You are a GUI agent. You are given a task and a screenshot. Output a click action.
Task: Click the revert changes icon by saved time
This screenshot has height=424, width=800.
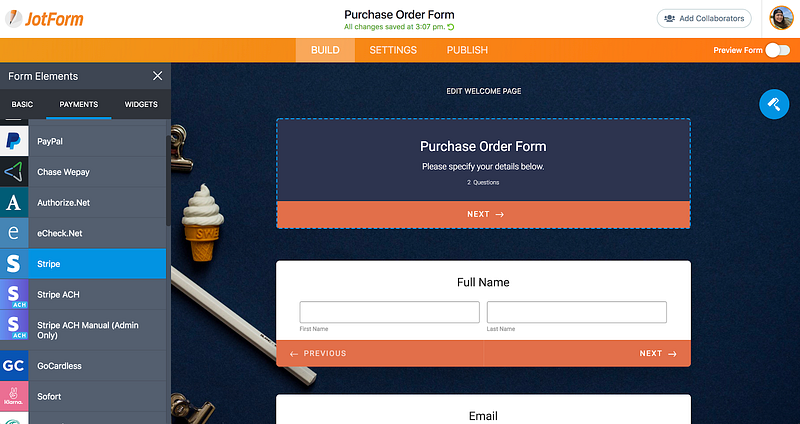(451, 27)
